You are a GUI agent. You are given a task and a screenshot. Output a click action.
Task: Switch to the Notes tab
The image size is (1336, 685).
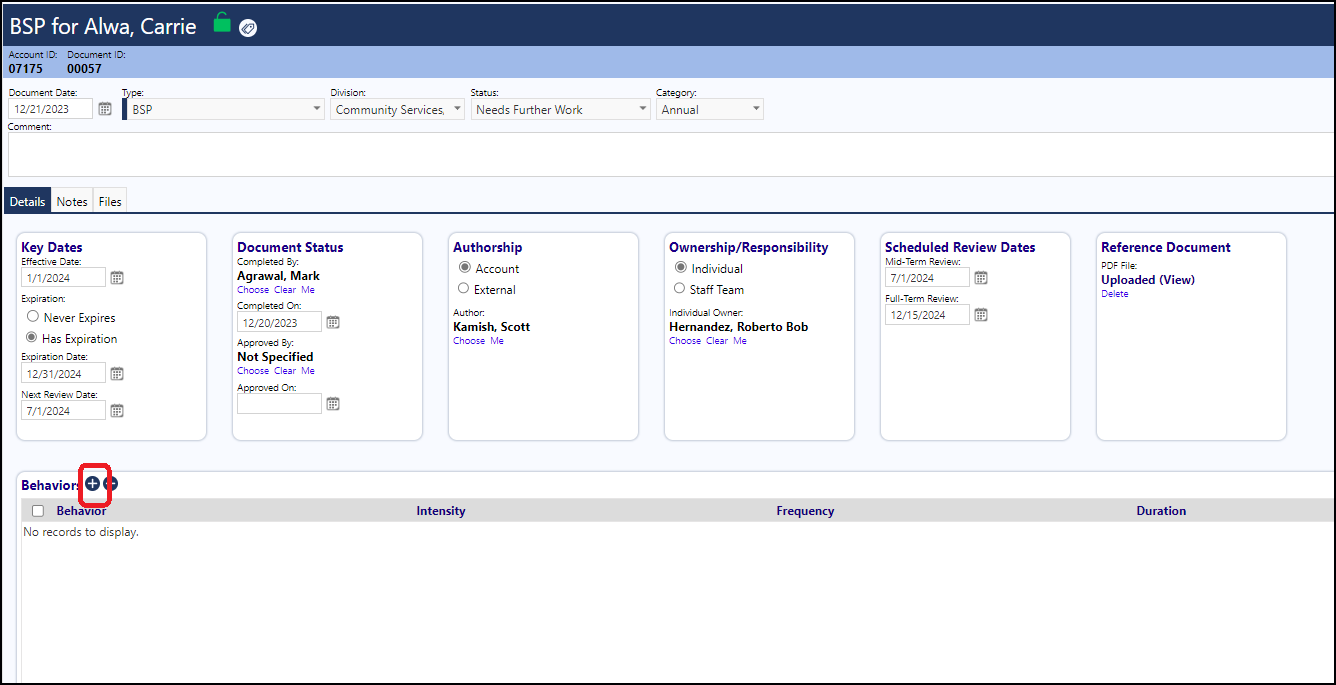(72, 201)
